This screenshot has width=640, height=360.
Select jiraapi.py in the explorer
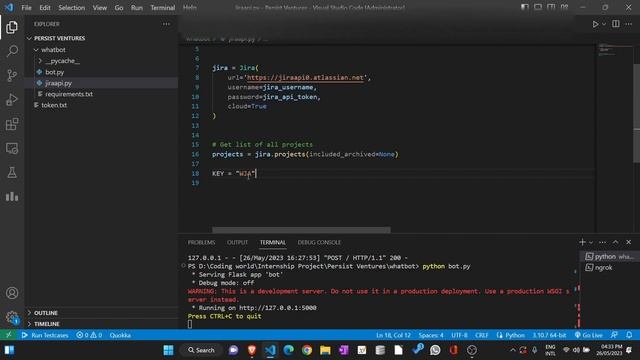[x=101, y=83]
